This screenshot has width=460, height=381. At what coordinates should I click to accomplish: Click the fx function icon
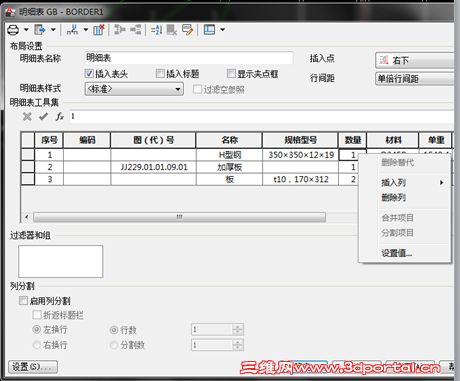pos(60,117)
